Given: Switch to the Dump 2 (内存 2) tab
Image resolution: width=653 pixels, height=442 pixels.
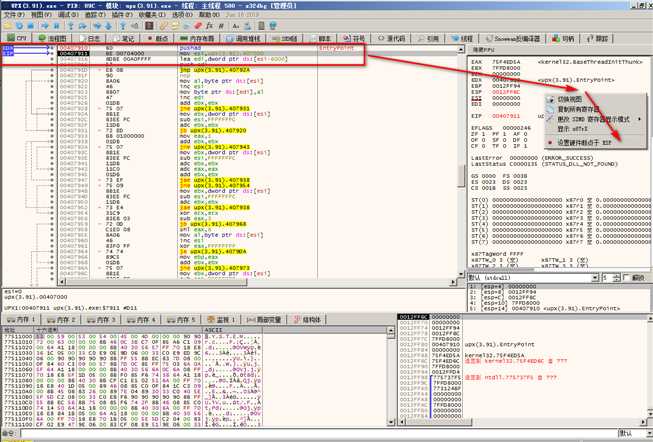Looking at the screenshot, I should 61,320.
